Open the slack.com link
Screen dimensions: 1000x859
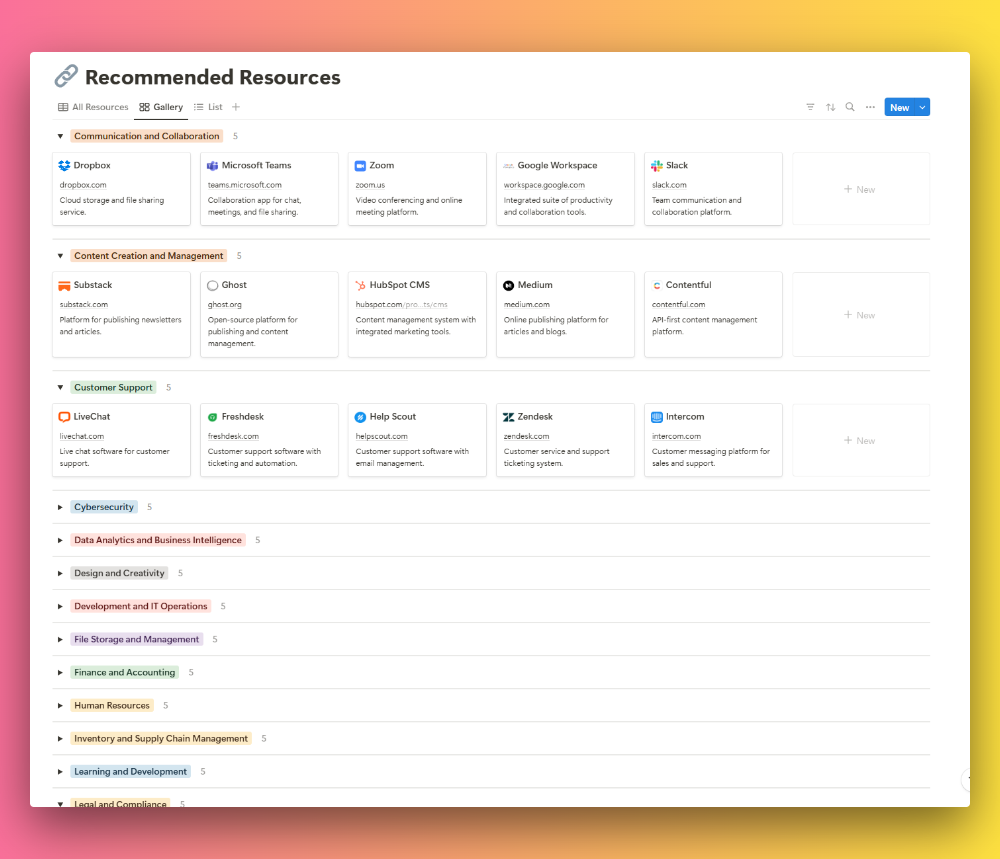click(x=669, y=185)
